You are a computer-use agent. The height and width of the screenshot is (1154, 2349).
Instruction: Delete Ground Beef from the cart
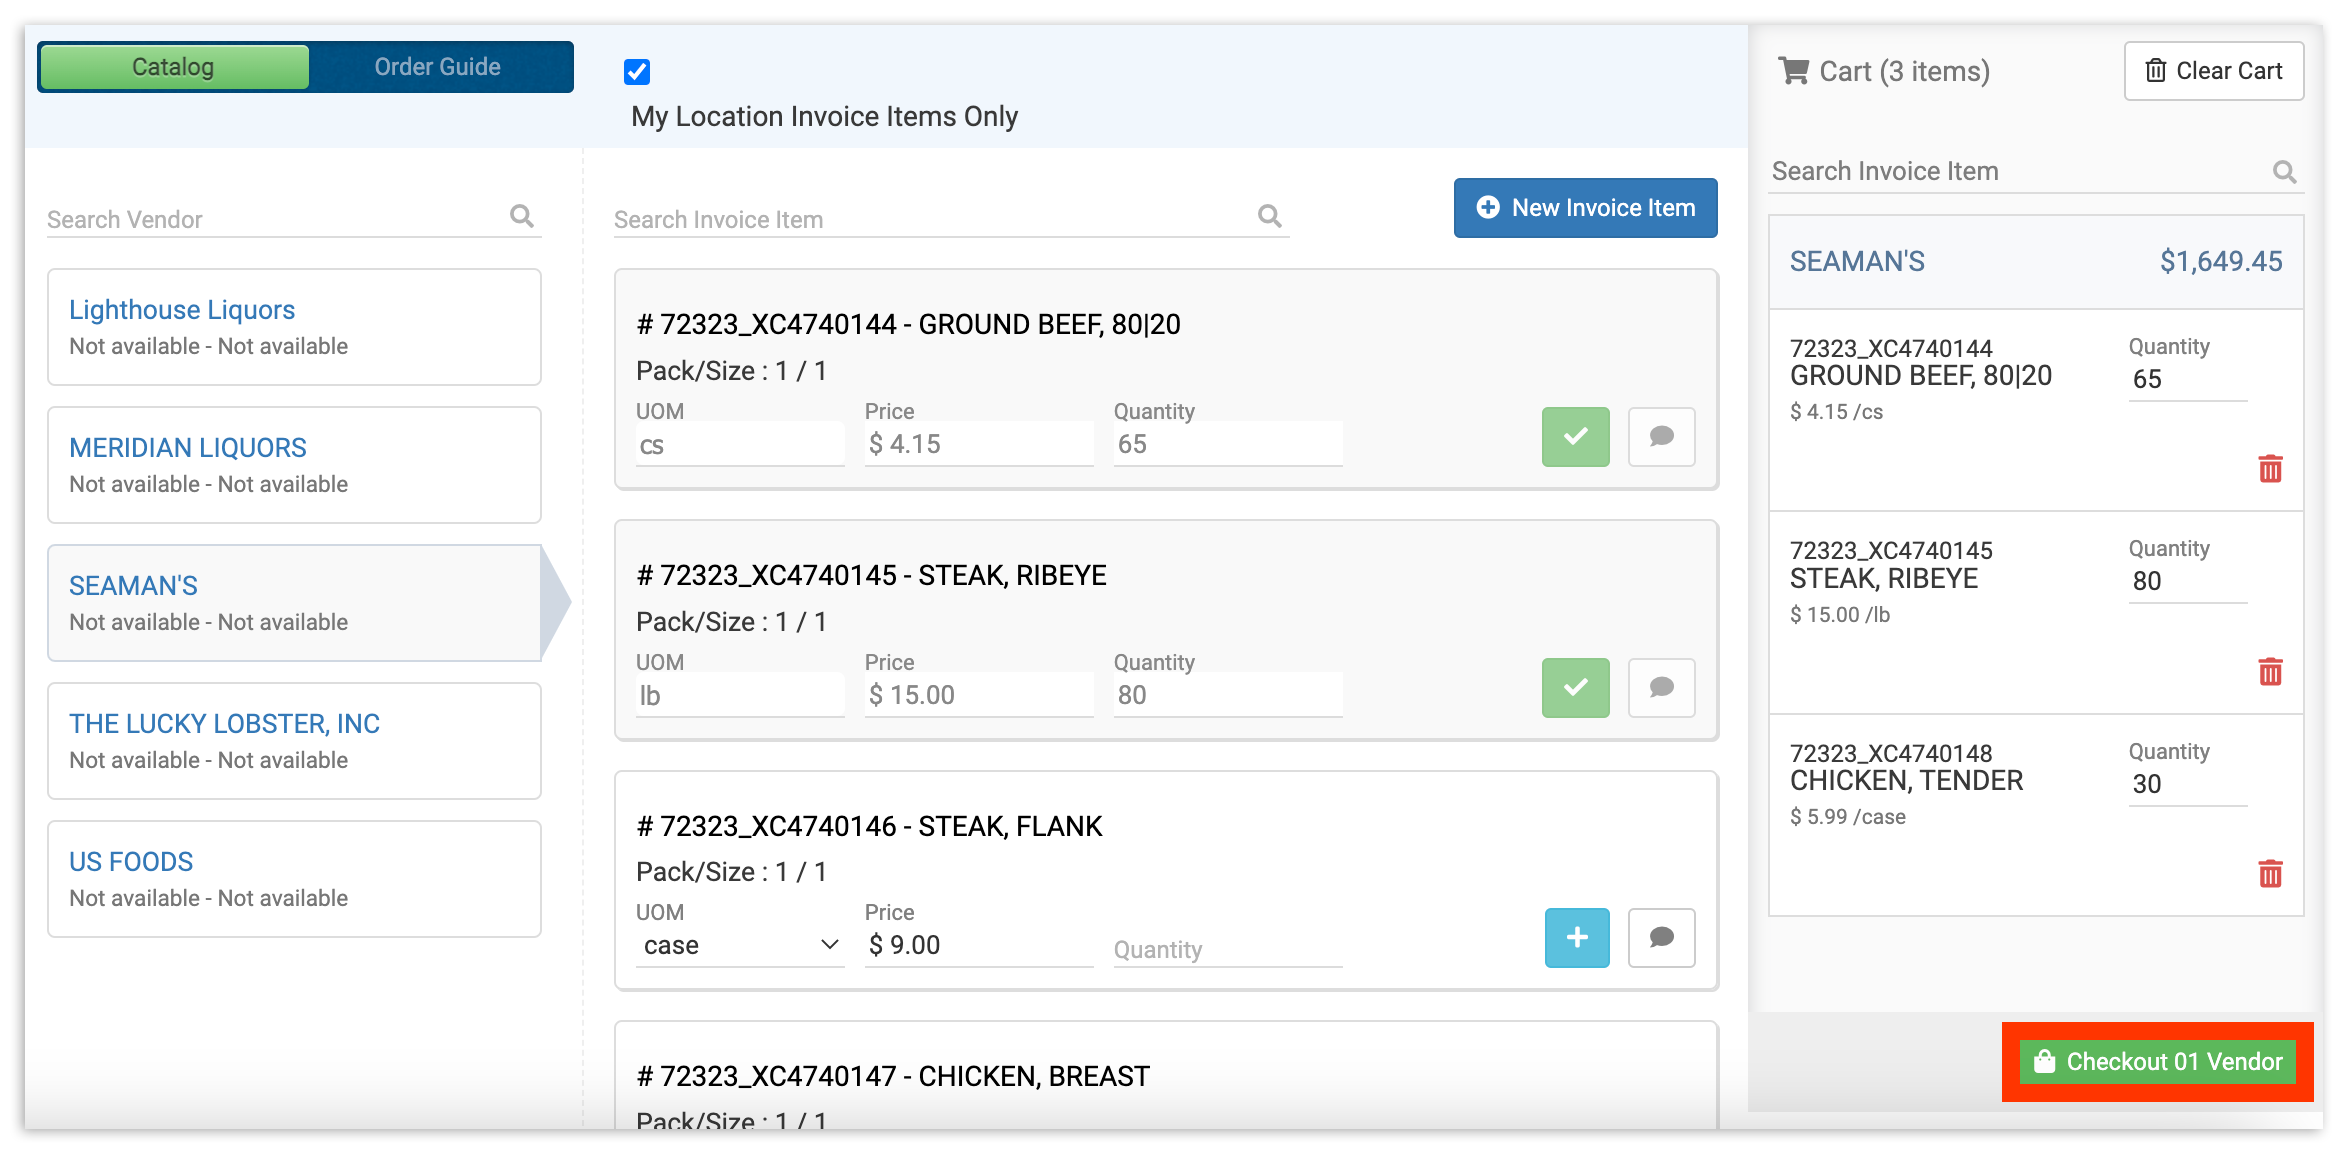tap(2270, 468)
